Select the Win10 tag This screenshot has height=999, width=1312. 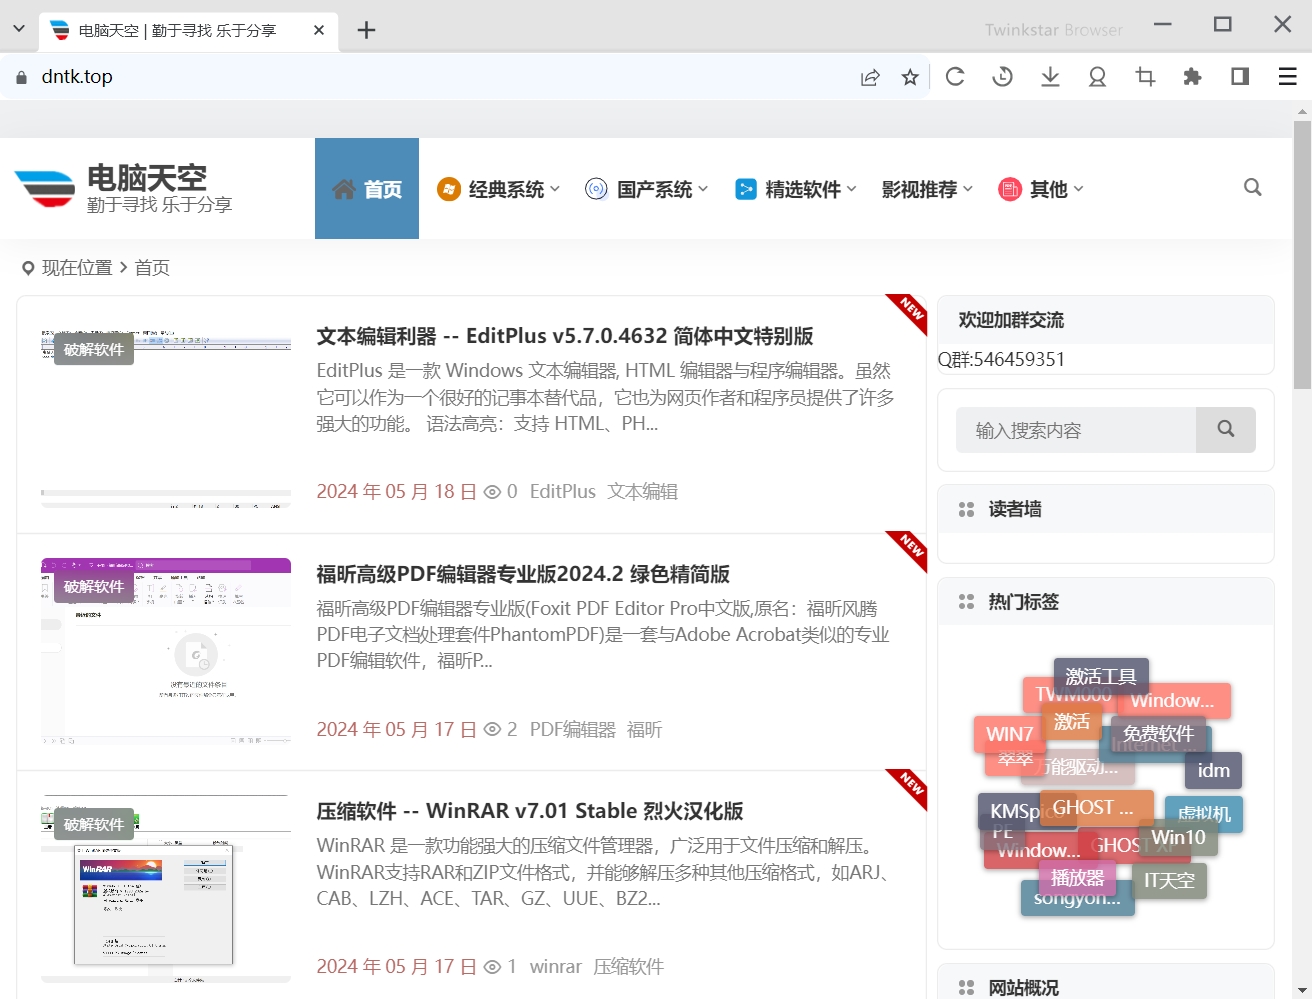pyautogui.click(x=1178, y=838)
